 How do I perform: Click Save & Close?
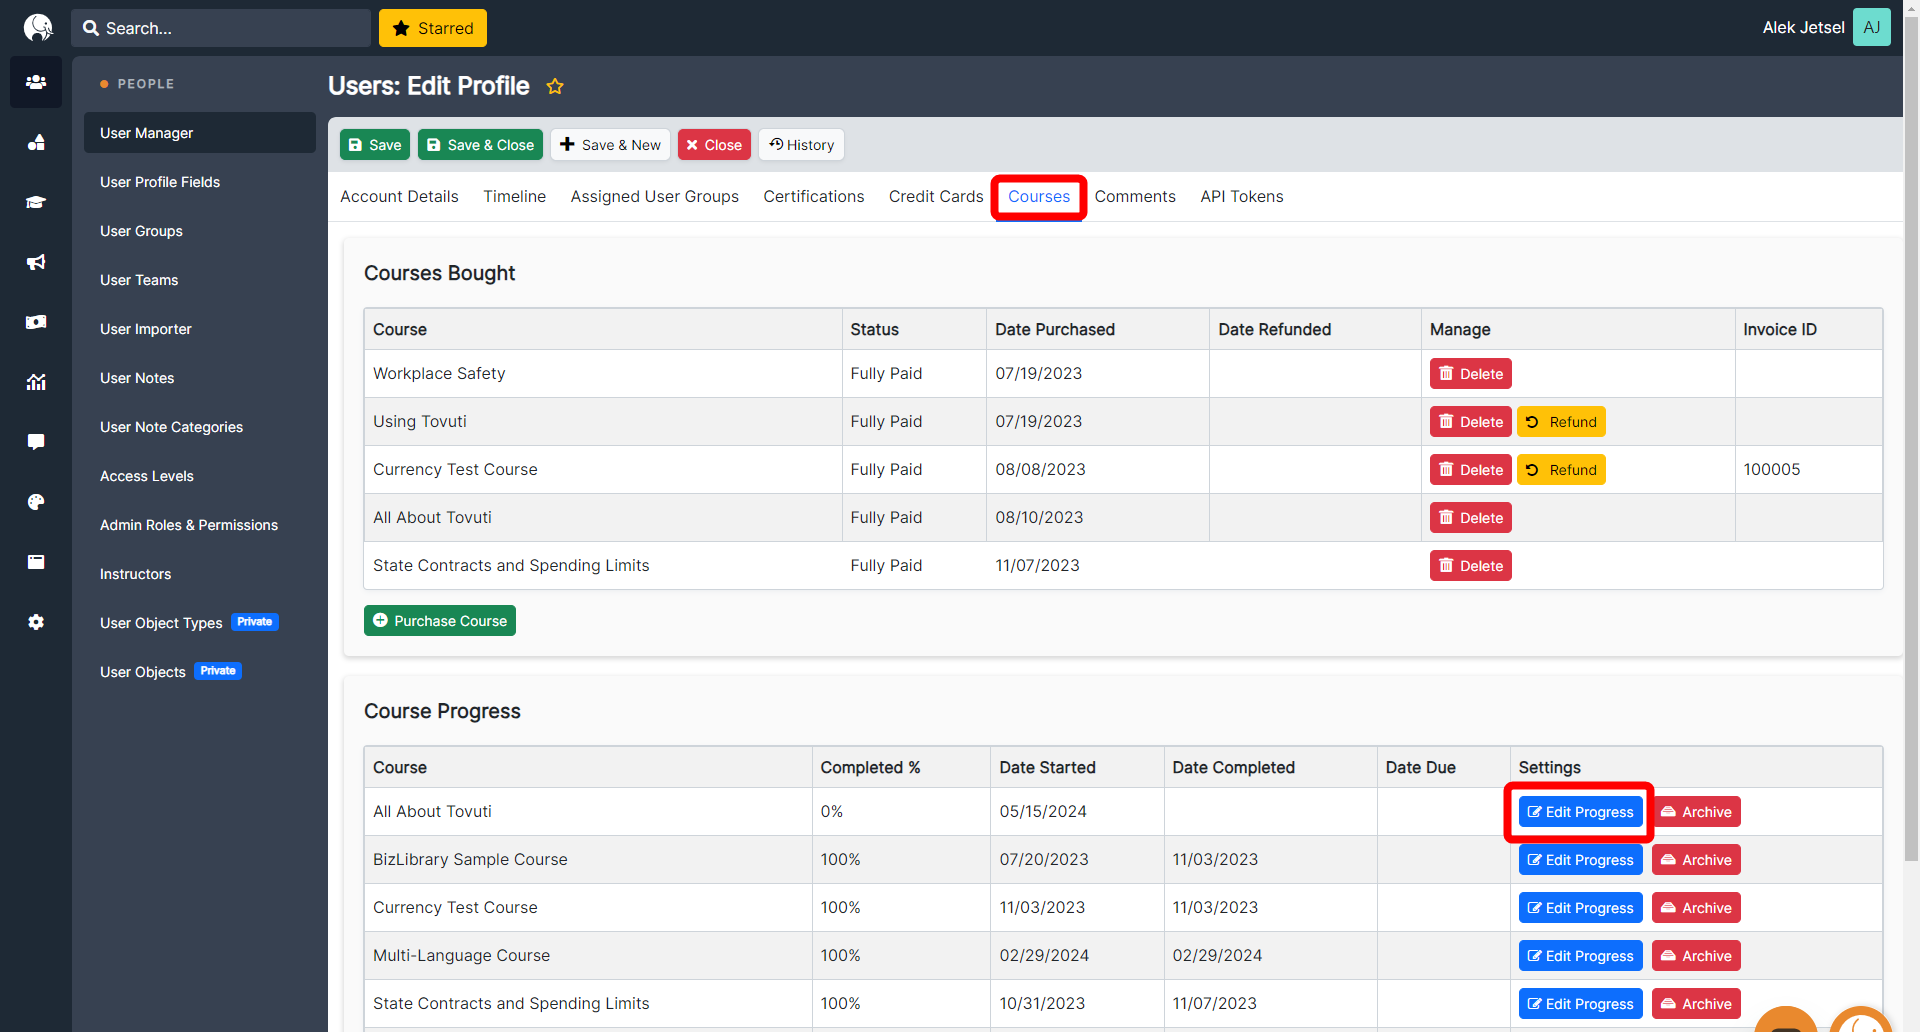coord(480,145)
